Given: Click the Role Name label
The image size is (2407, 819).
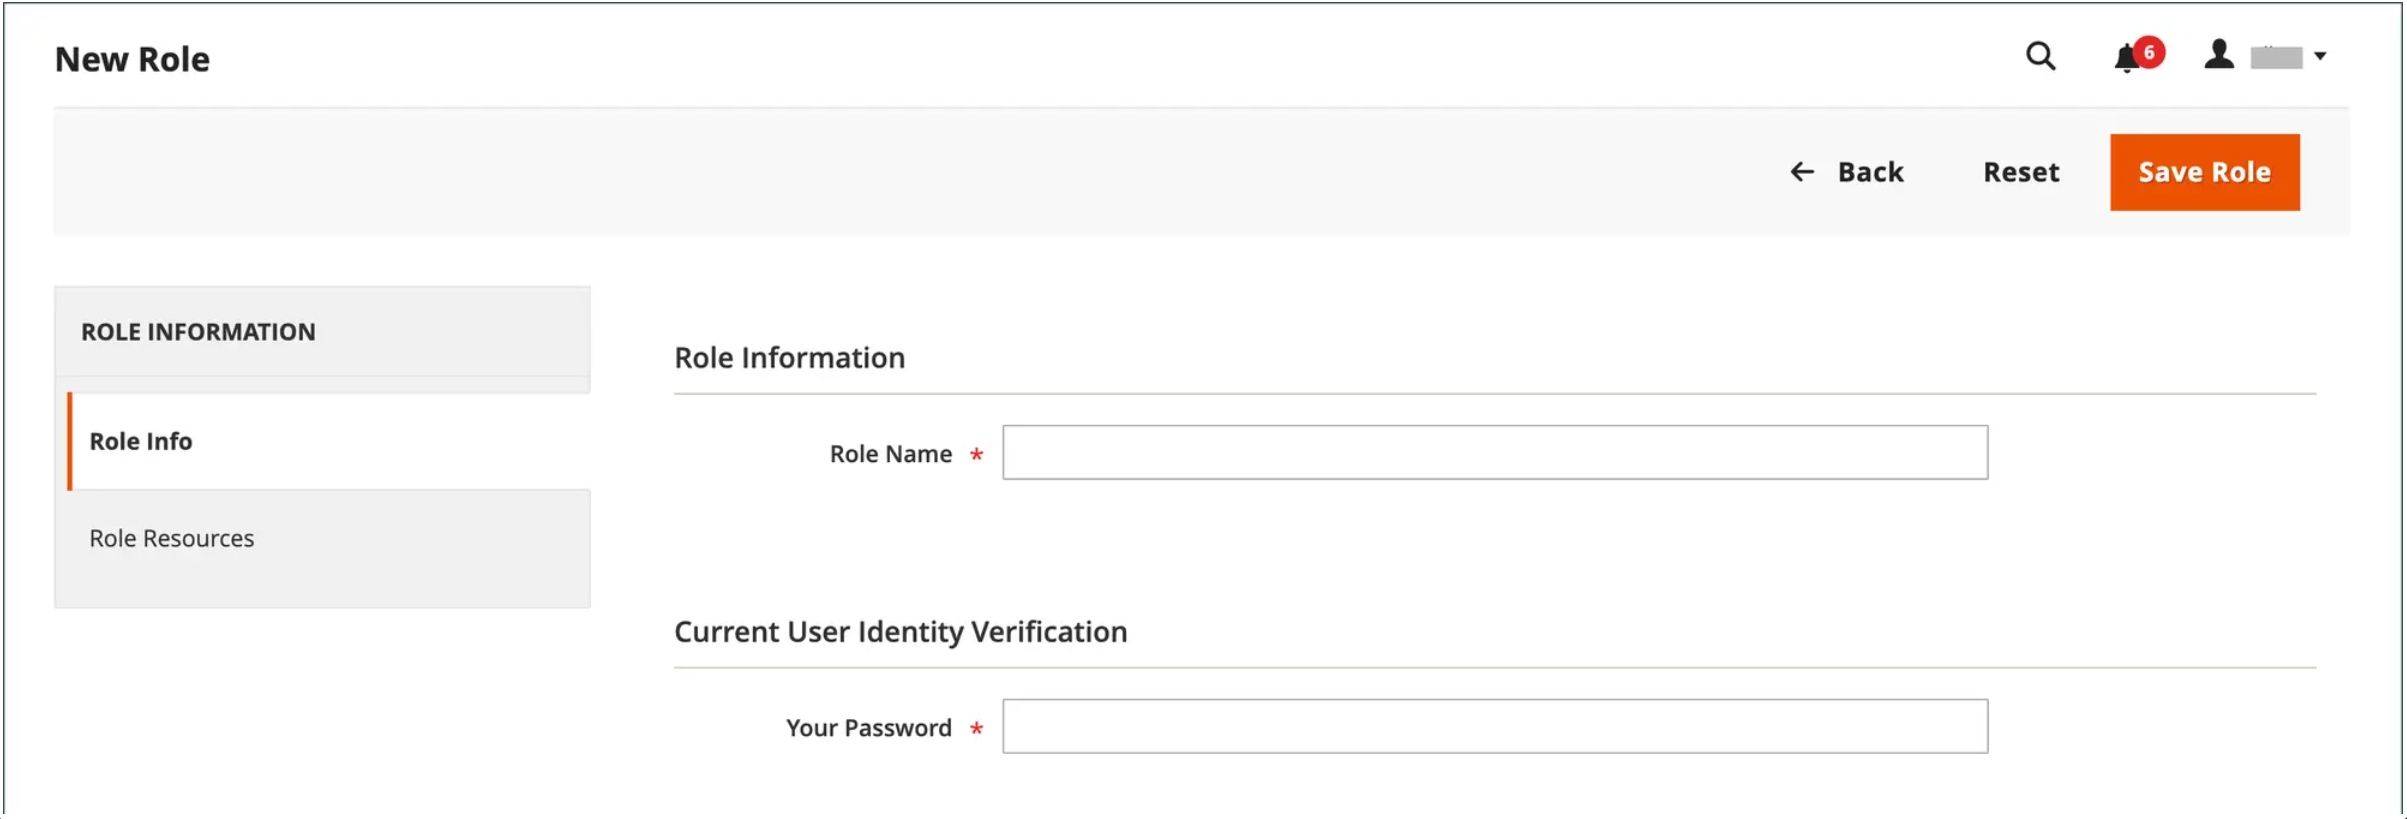Looking at the screenshot, I should [890, 454].
